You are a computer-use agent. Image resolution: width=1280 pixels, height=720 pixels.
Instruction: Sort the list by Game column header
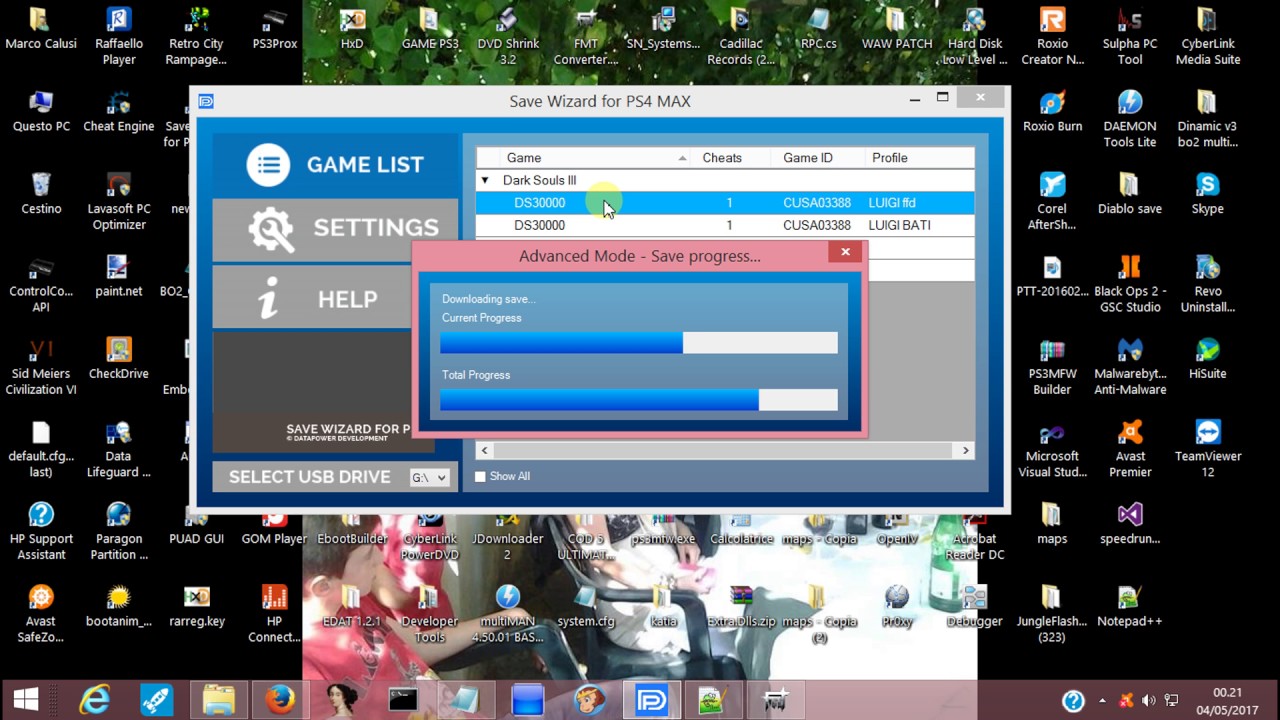pos(595,158)
